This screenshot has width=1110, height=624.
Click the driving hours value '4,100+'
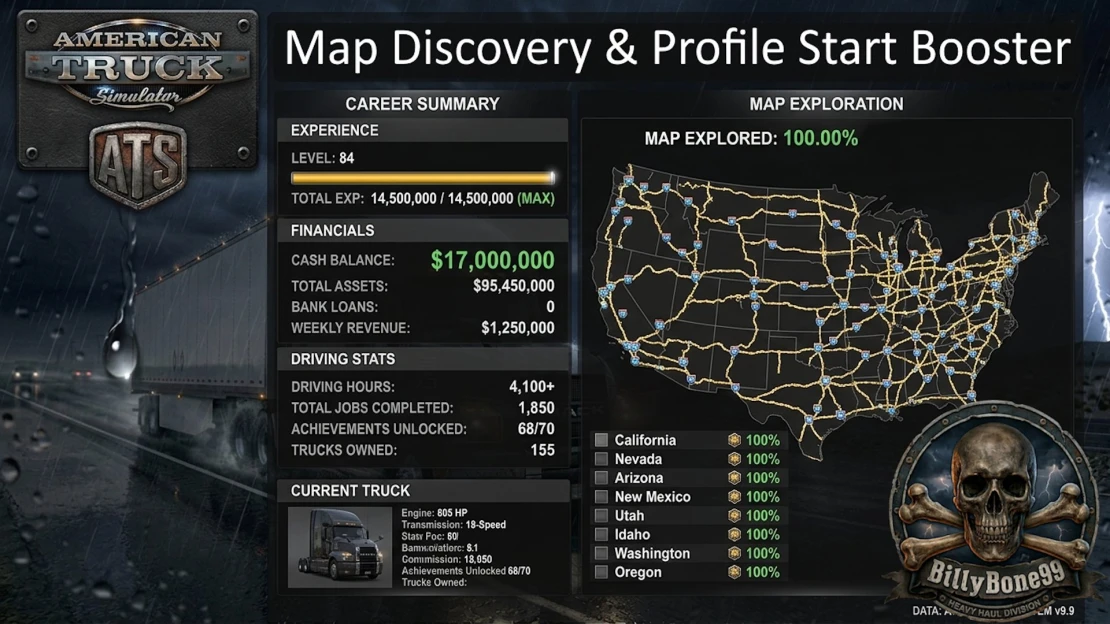(x=532, y=387)
